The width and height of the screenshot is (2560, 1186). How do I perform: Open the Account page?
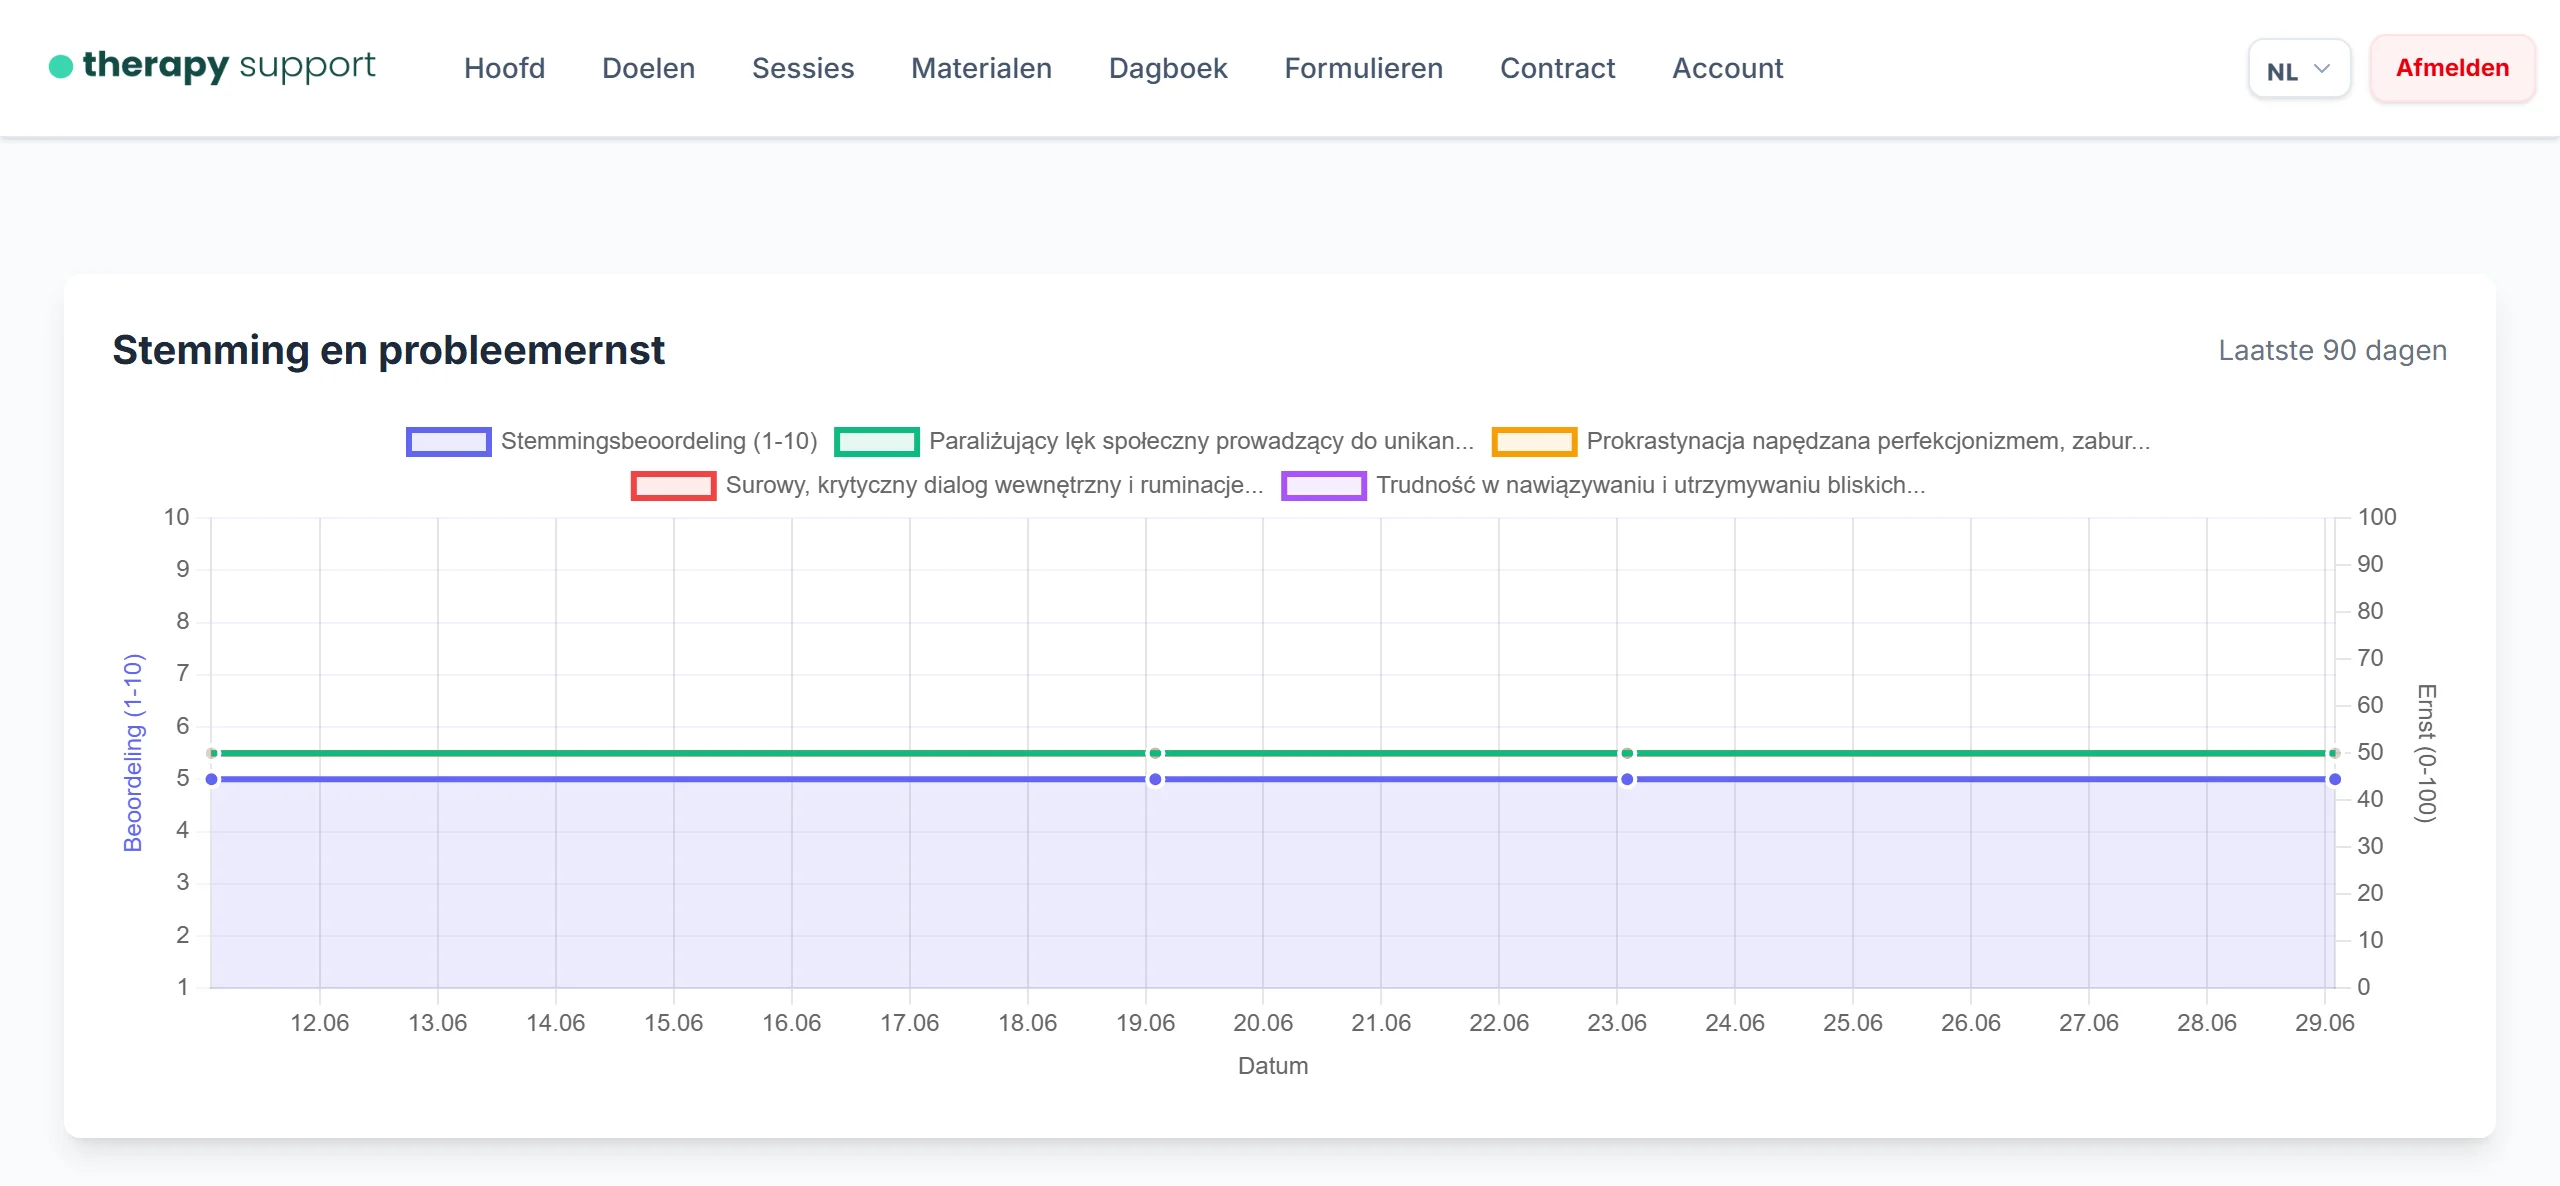tap(1727, 68)
